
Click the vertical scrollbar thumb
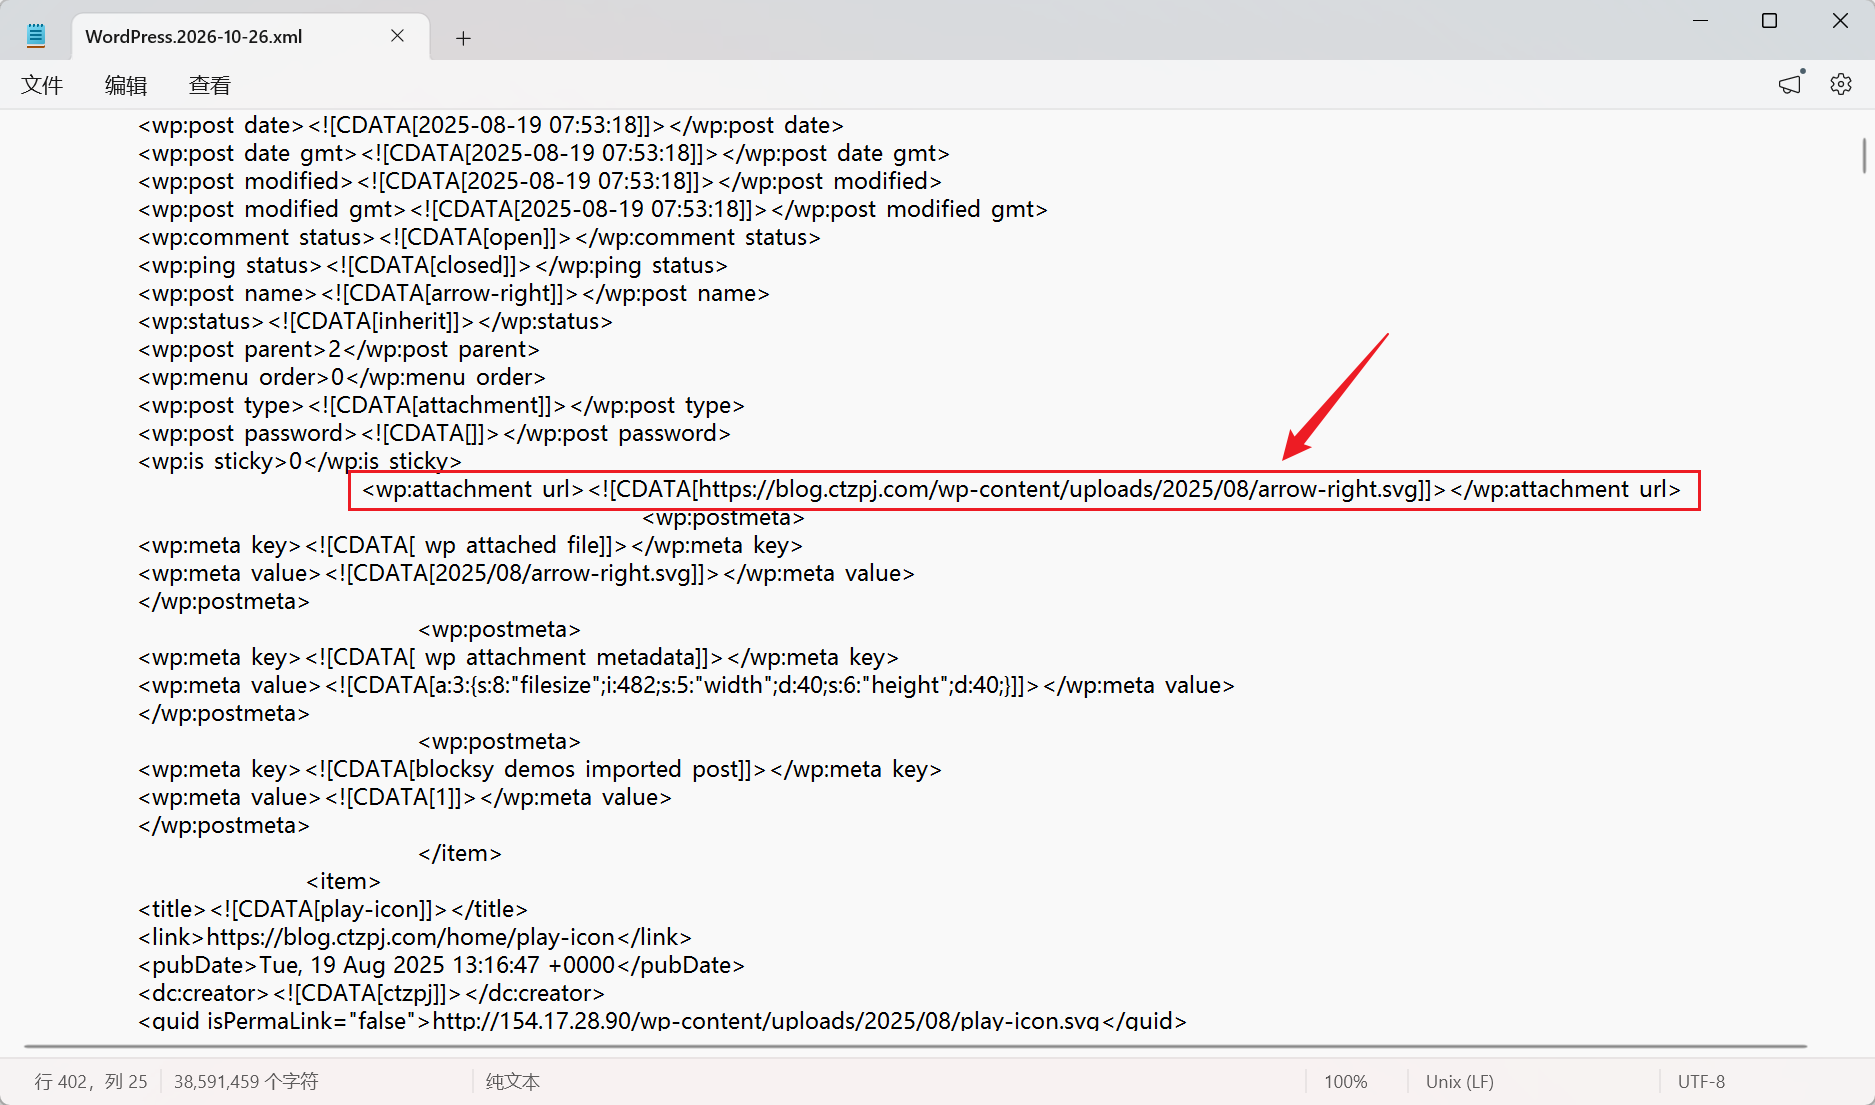tap(1864, 156)
